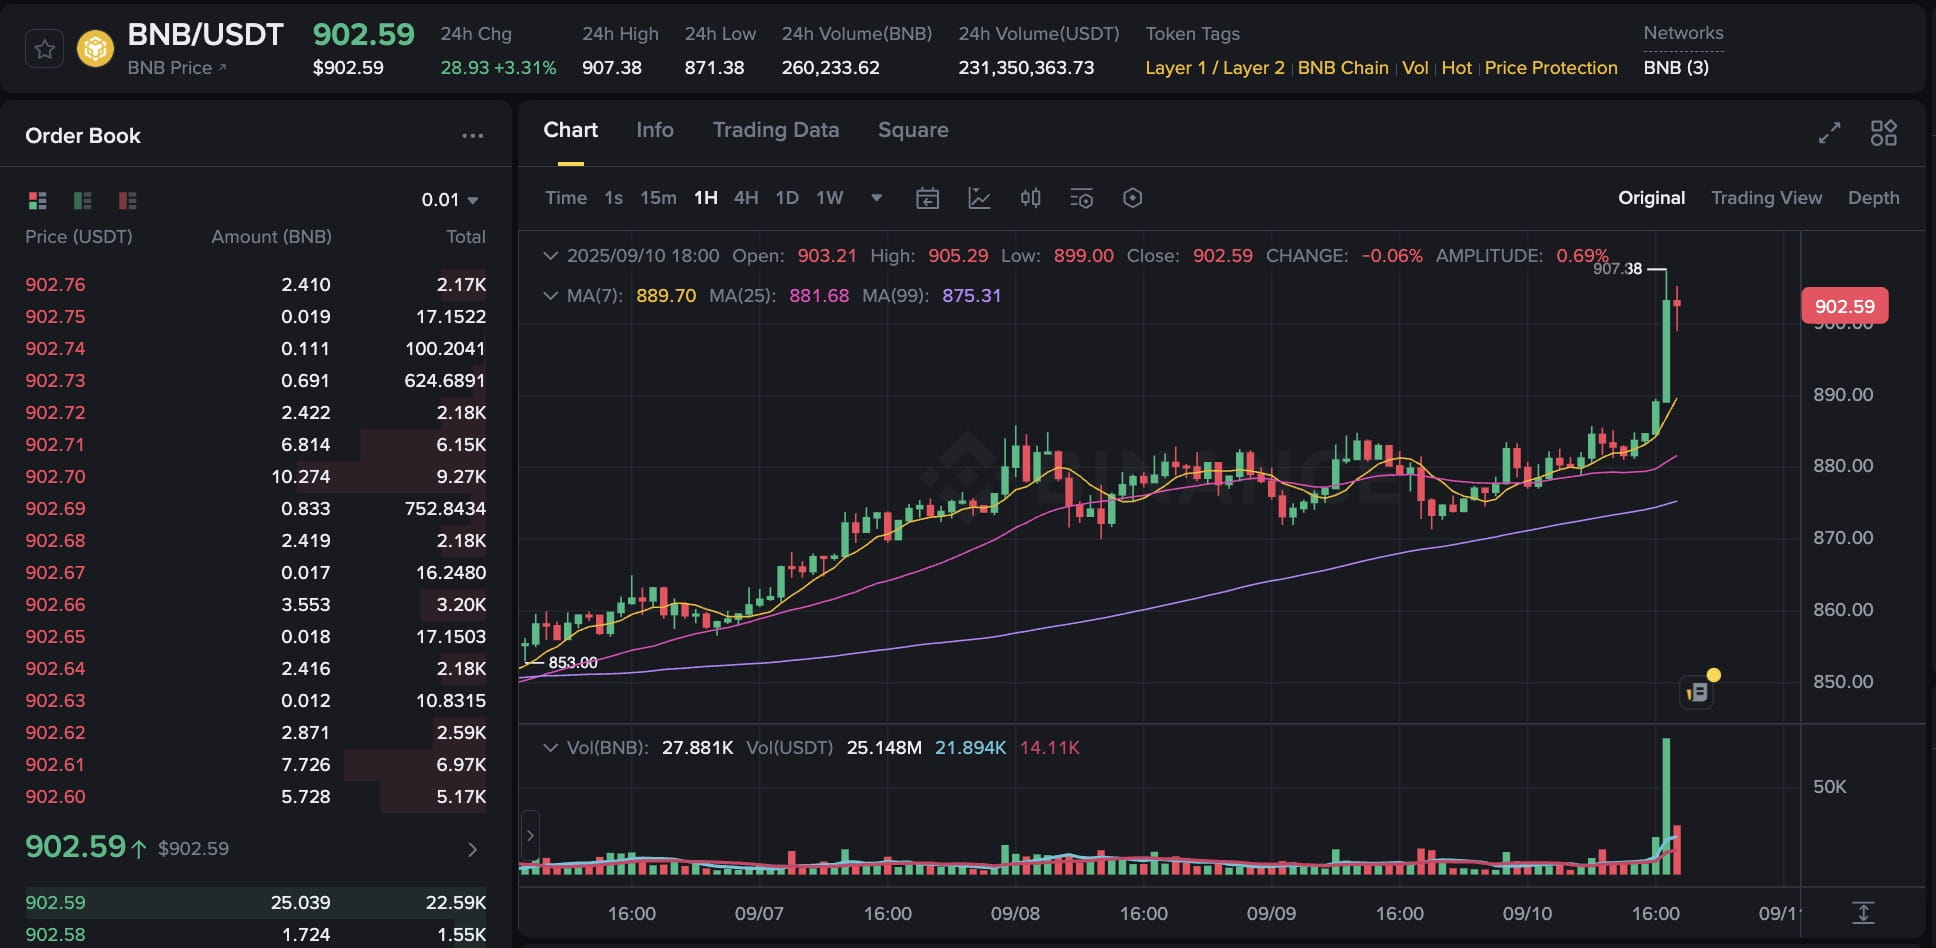The height and width of the screenshot is (948, 1936).
Task: Expand chart to fullscreen
Action: 1829,132
